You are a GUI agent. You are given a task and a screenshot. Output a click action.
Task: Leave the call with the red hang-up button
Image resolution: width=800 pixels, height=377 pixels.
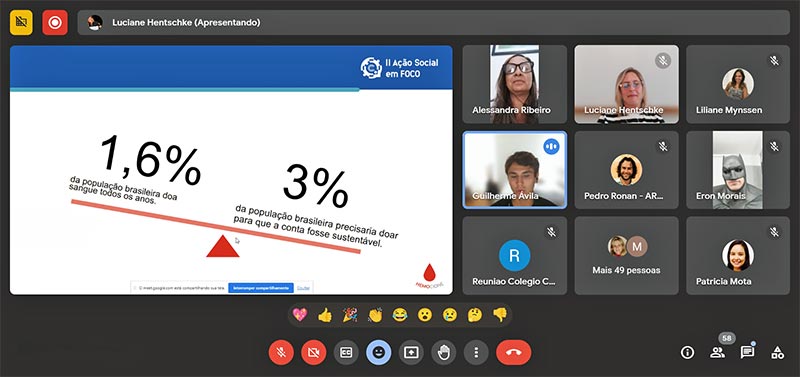pos(513,353)
